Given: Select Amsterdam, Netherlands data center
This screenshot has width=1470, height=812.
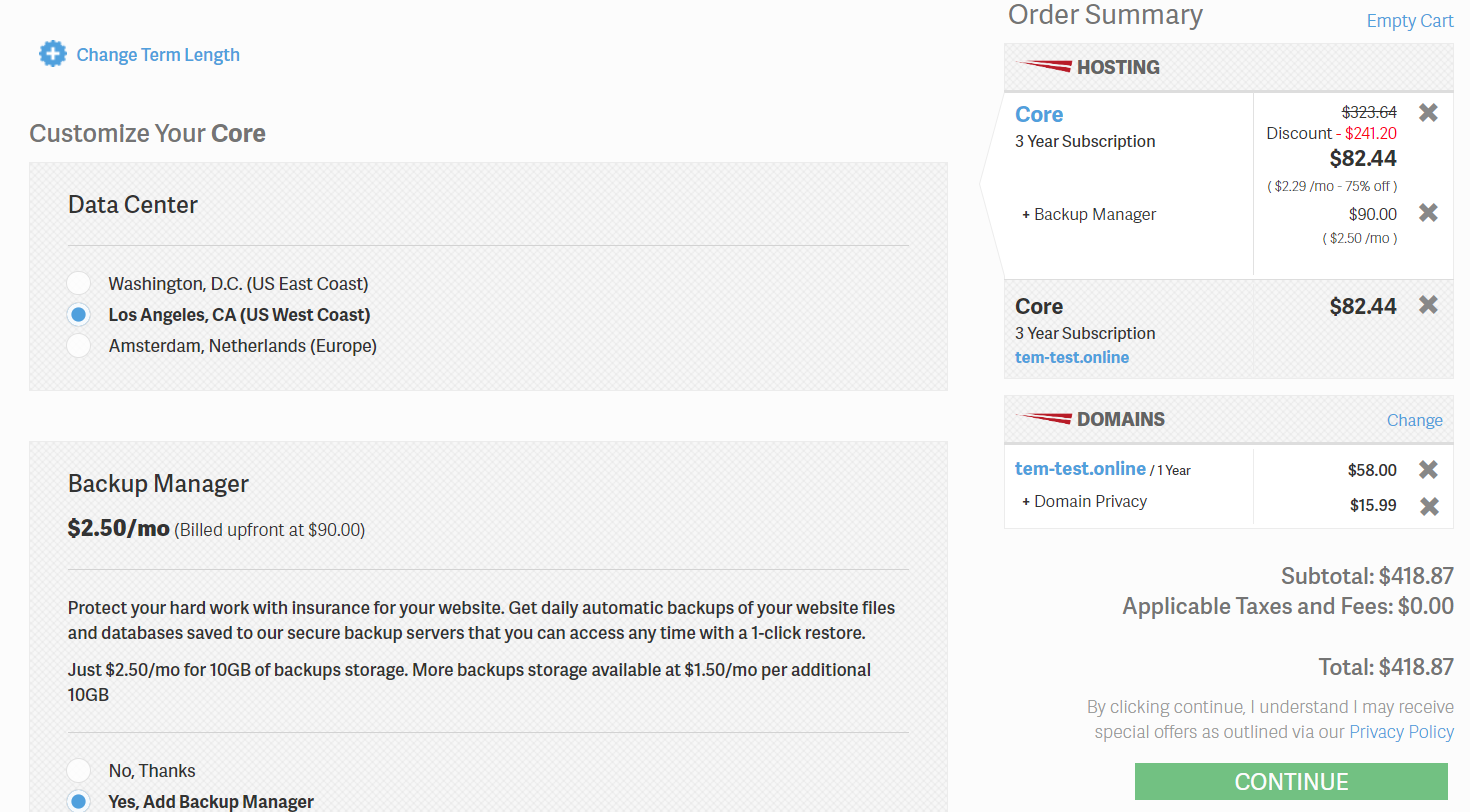Looking at the screenshot, I should (x=79, y=346).
